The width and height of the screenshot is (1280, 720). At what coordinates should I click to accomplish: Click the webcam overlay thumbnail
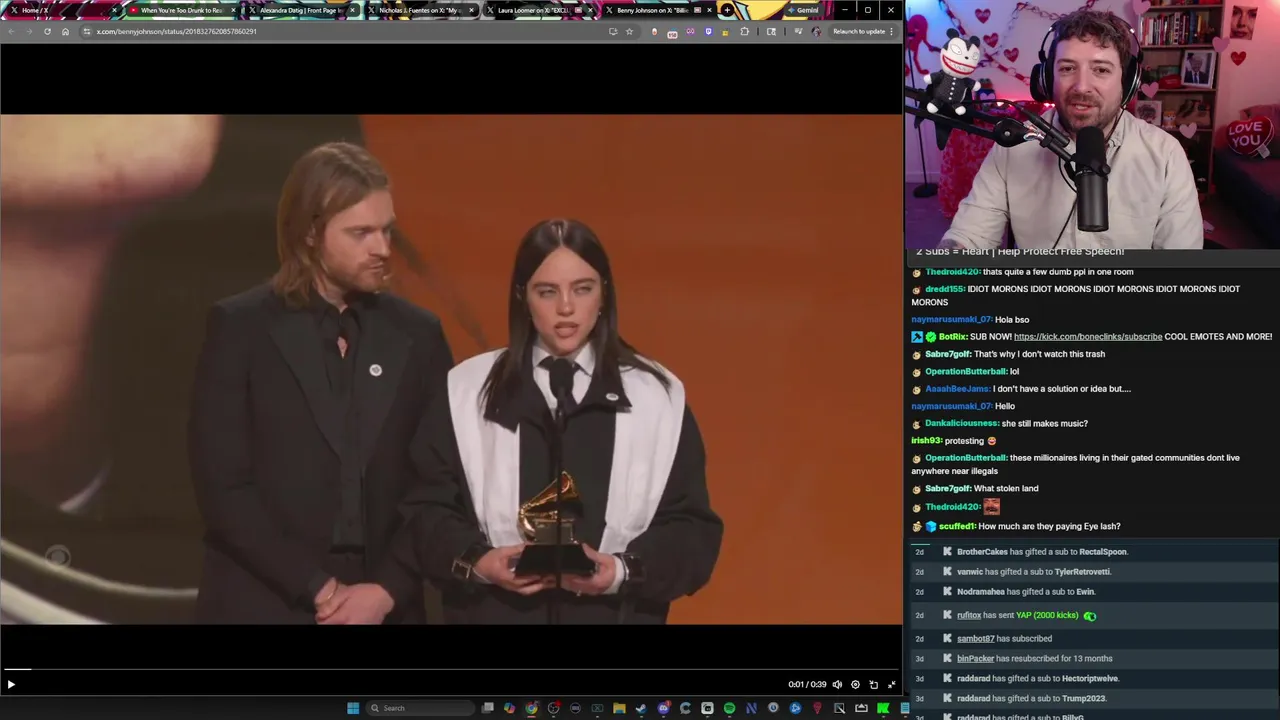click(1092, 124)
